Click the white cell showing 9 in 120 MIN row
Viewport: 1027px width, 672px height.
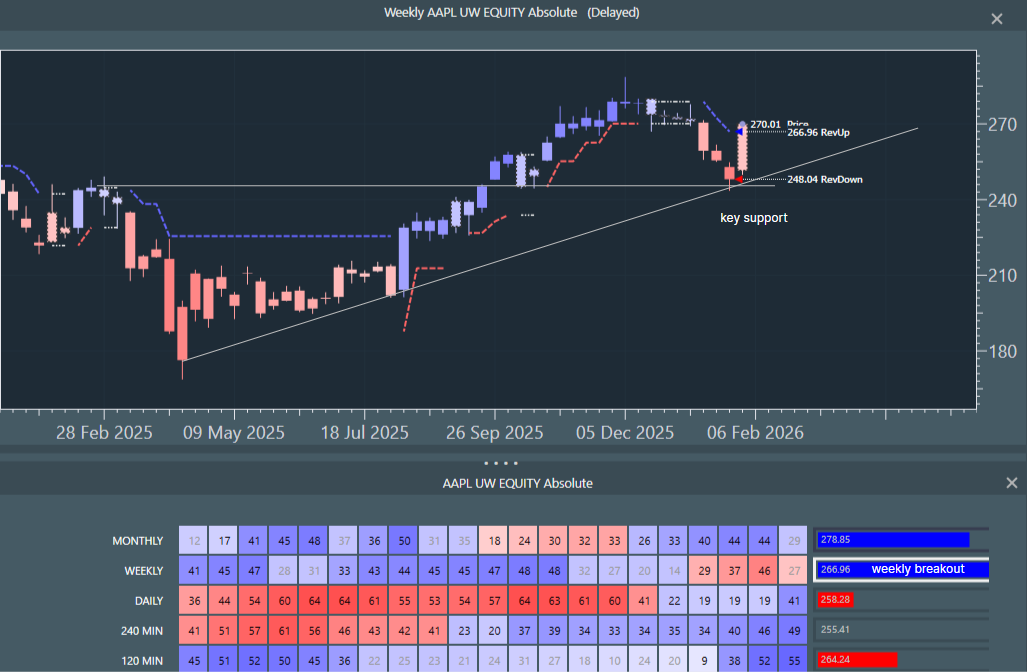(704, 660)
